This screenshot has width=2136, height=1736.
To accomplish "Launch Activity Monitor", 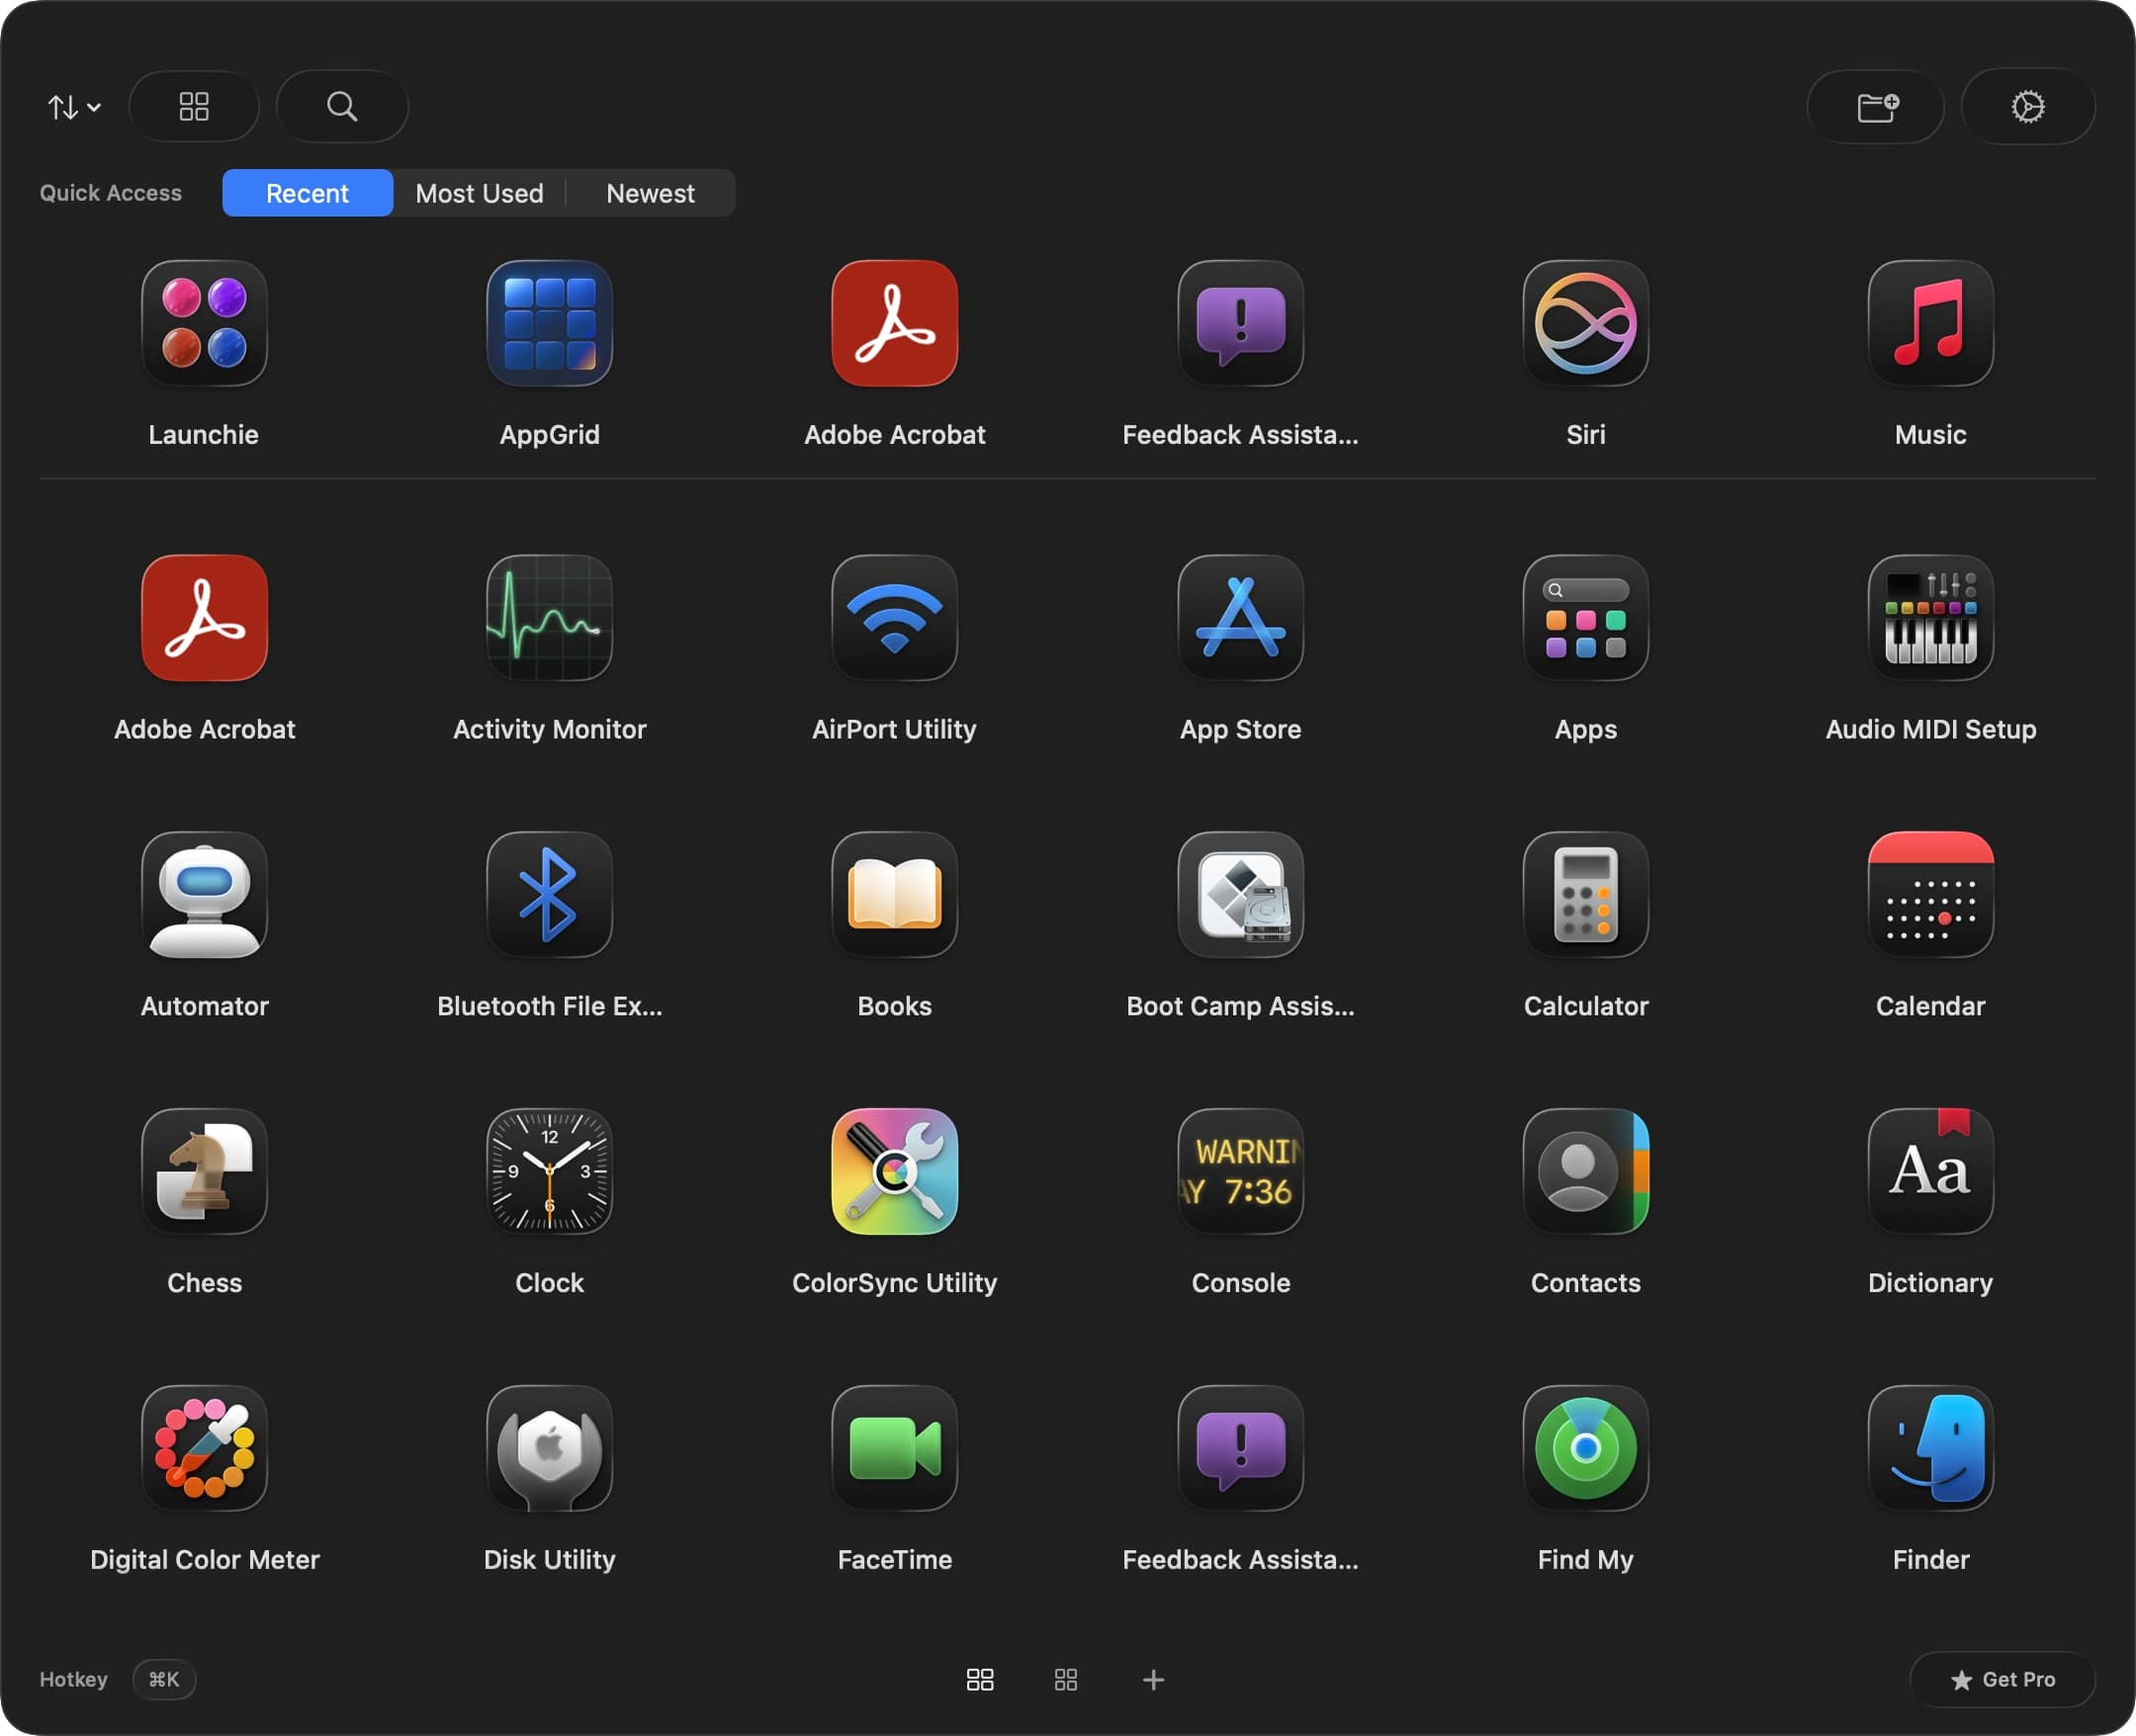I will pos(549,618).
